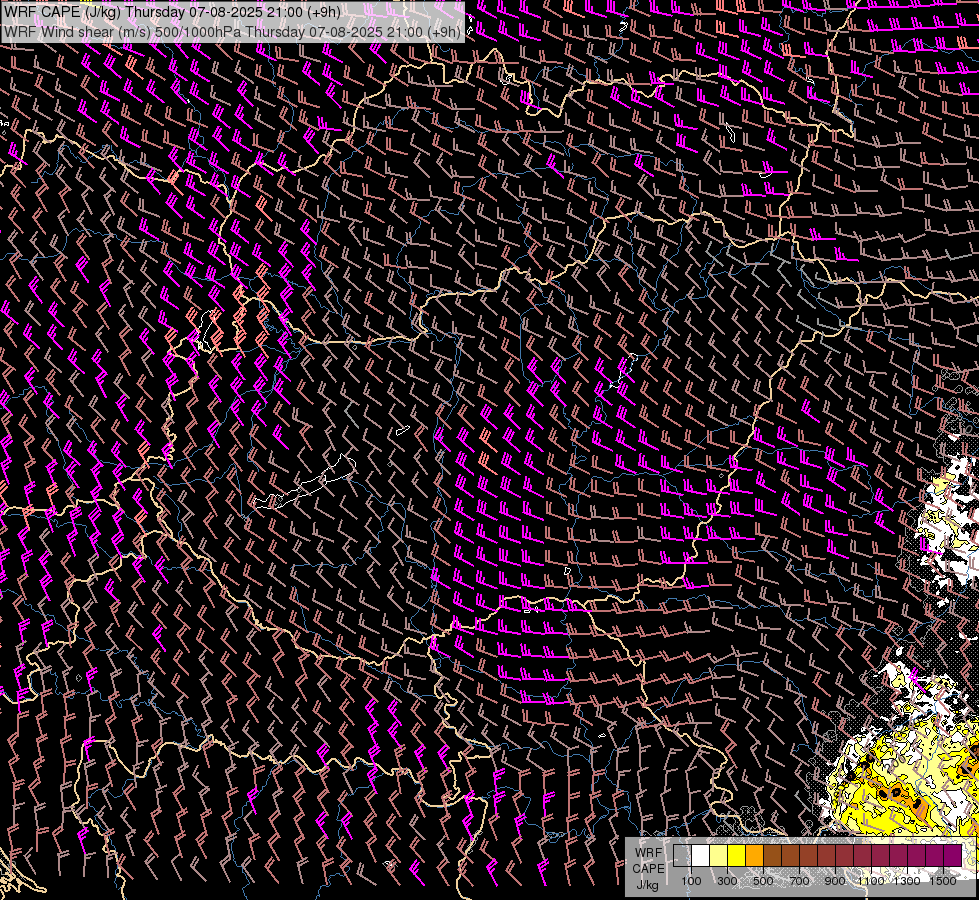The image size is (979, 900).
Task: Click the elongated white lake outline mid-map
Action: 304,483
